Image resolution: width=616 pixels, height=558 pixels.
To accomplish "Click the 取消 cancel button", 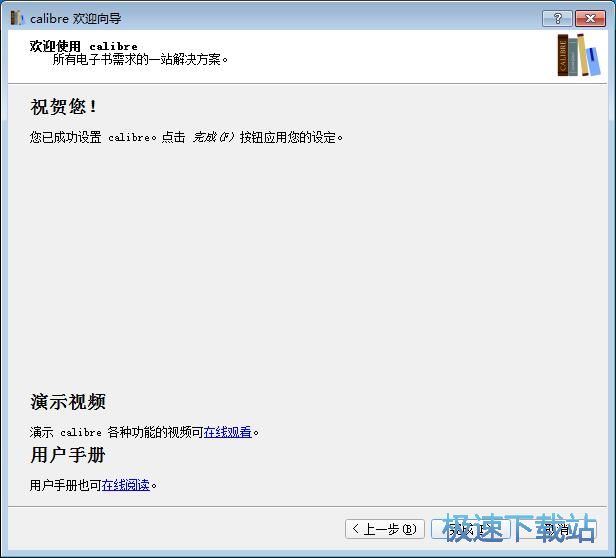I will [x=556, y=529].
